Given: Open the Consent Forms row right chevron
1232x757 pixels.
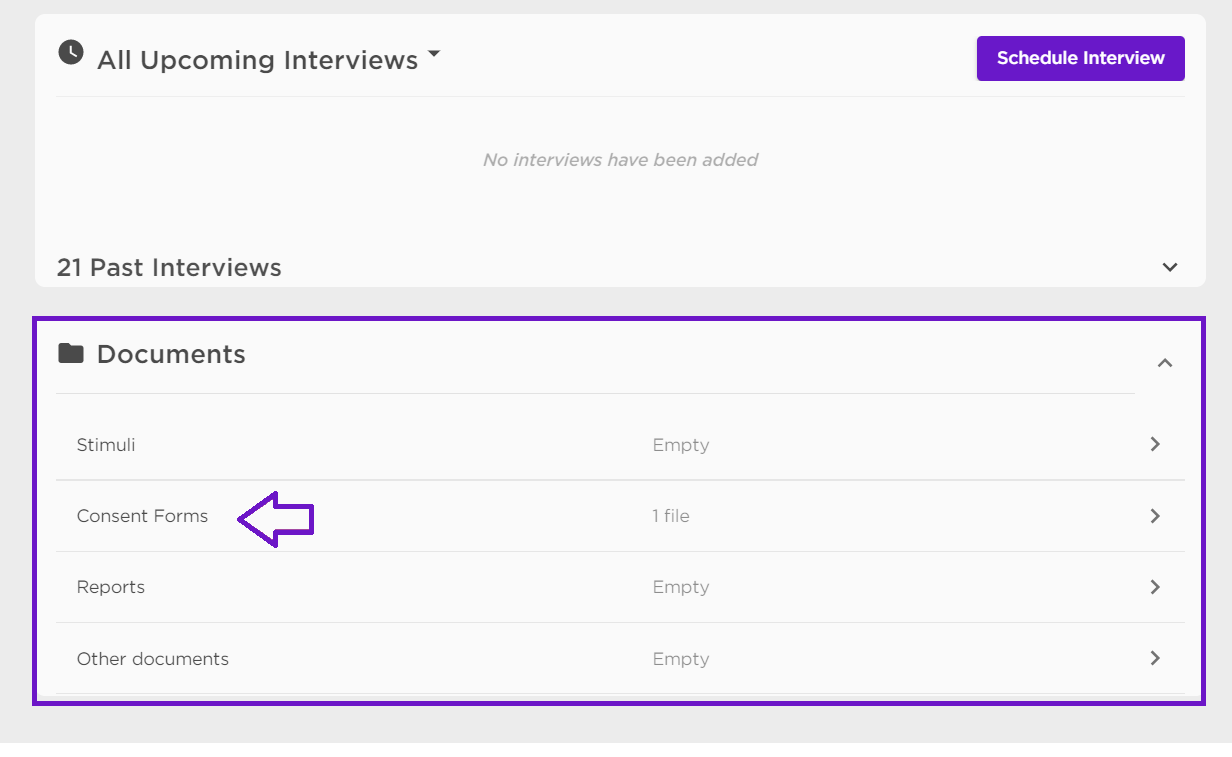Looking at the screenshot, I should 1155,516.
